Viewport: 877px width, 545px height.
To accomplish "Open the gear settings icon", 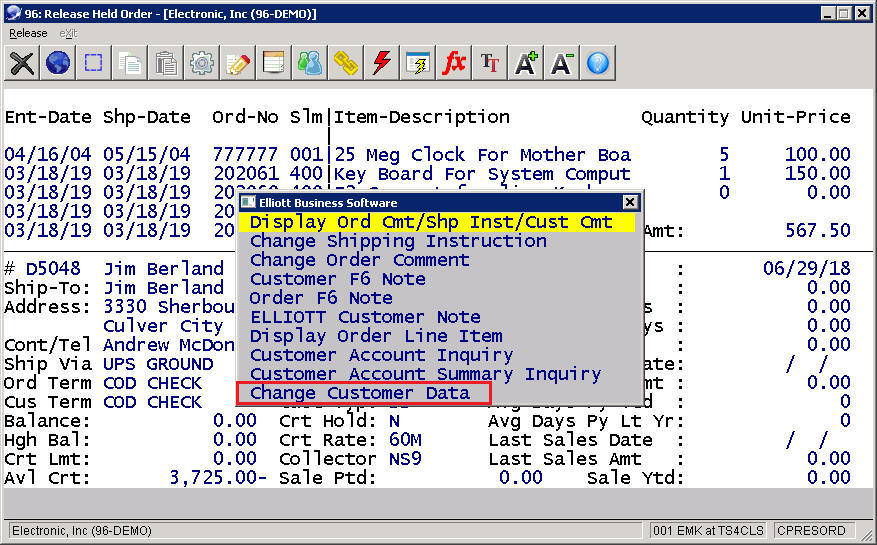I will [x=201, y=63].
